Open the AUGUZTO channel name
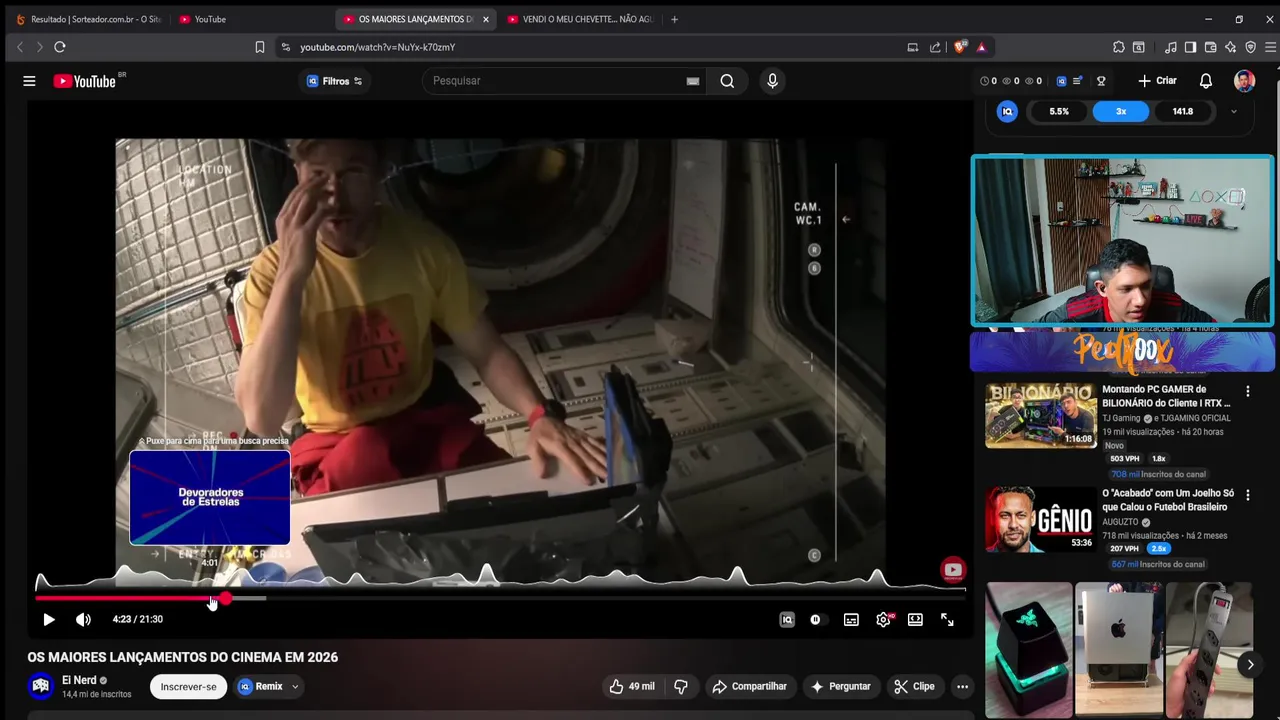Screen dimensions: 1280x720 (x=1120, y=522)
